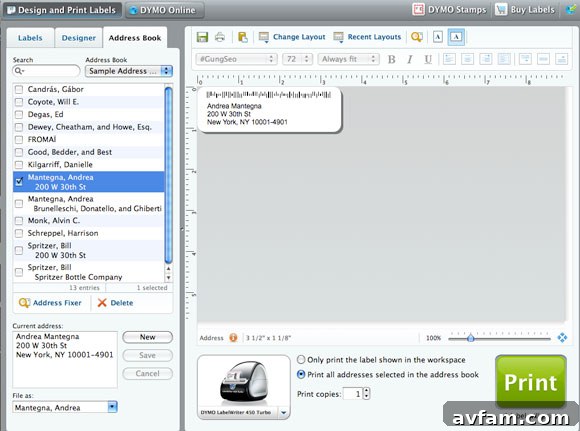The image size is (580, 431).
Task: Click the green save disk icon
Action: [x=202, y=37]
